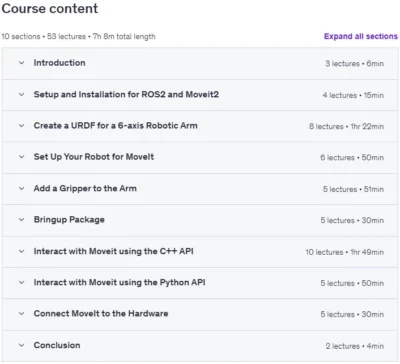400x364 pixels.
Task: Select Setup and Installation for ROS2 title
Action: (x=126, y=94)
